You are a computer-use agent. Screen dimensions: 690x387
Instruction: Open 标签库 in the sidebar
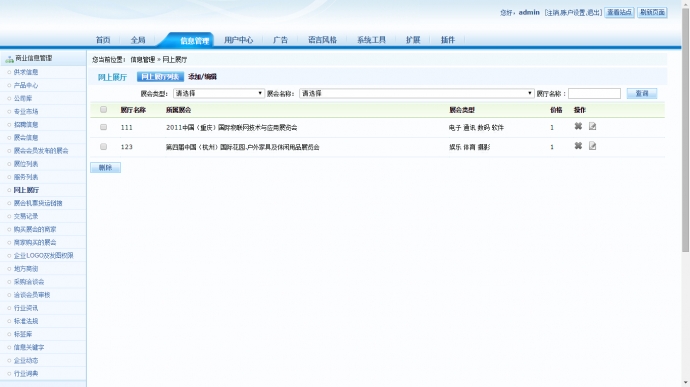[x=22, y=334]
